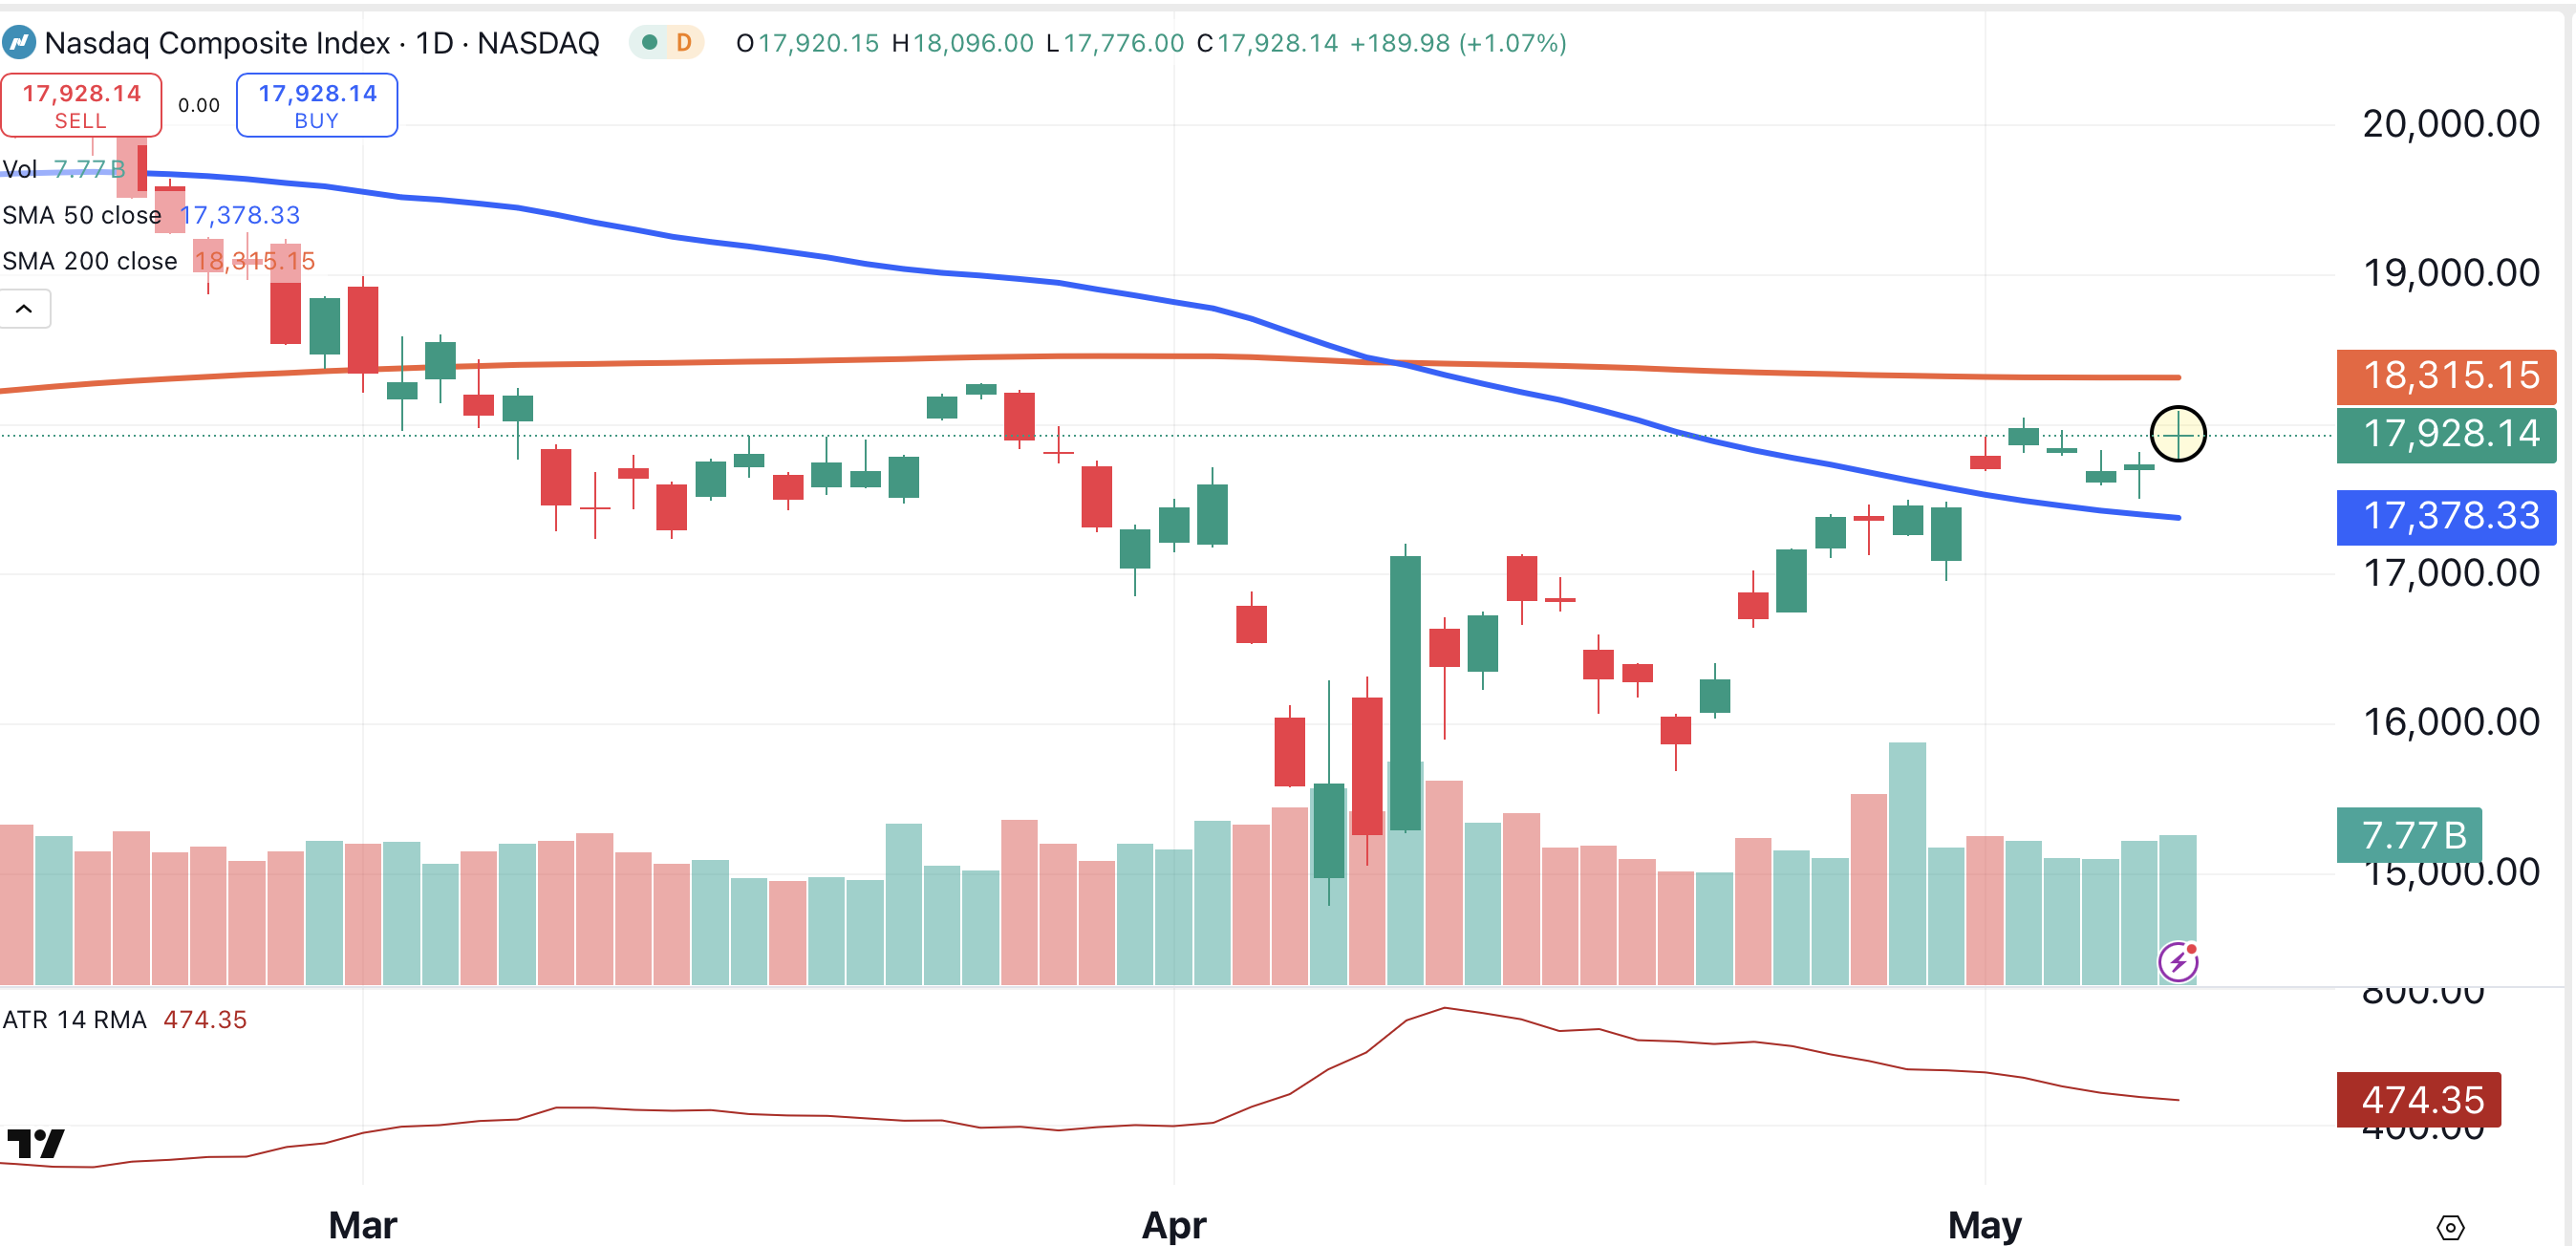Click the circled plus marker at the last price

point(2177,434)
